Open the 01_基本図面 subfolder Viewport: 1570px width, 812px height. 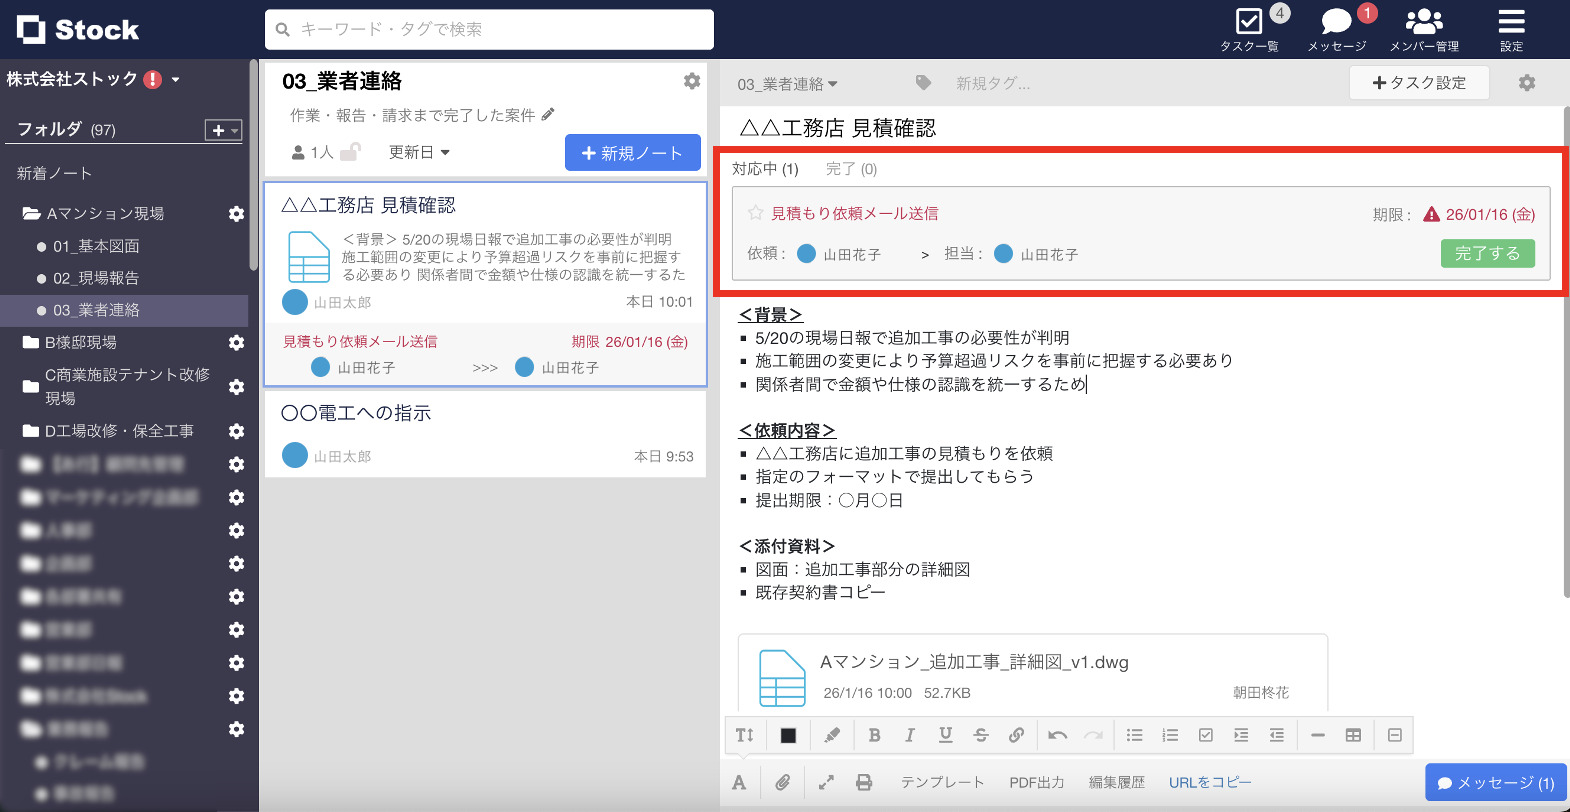coord(96,246)
